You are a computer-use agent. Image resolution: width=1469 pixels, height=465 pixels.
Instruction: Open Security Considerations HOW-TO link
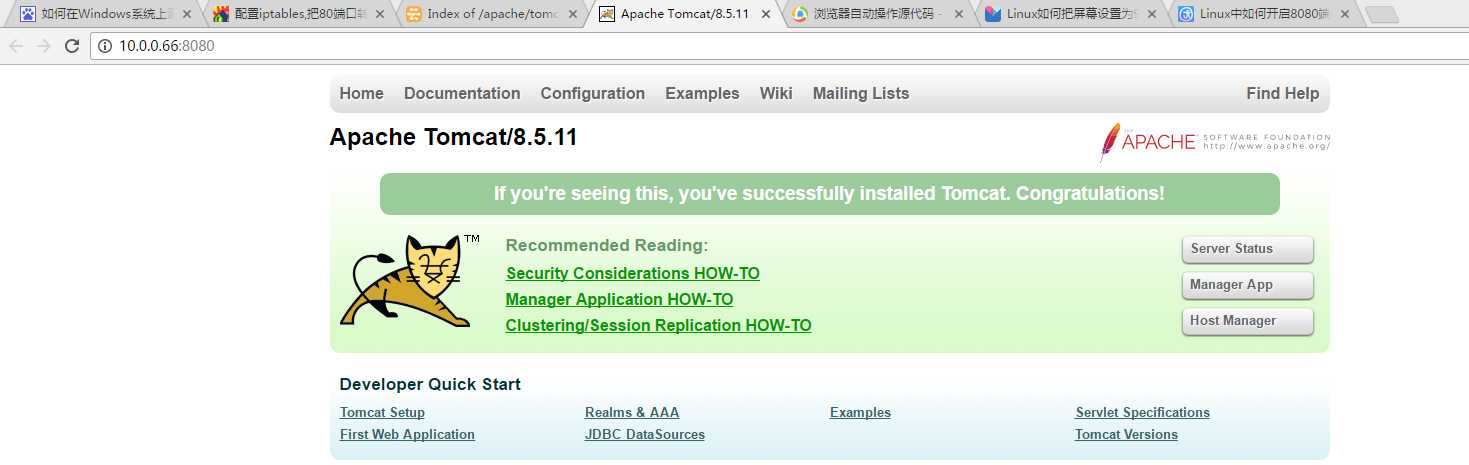tap(633, 273)
